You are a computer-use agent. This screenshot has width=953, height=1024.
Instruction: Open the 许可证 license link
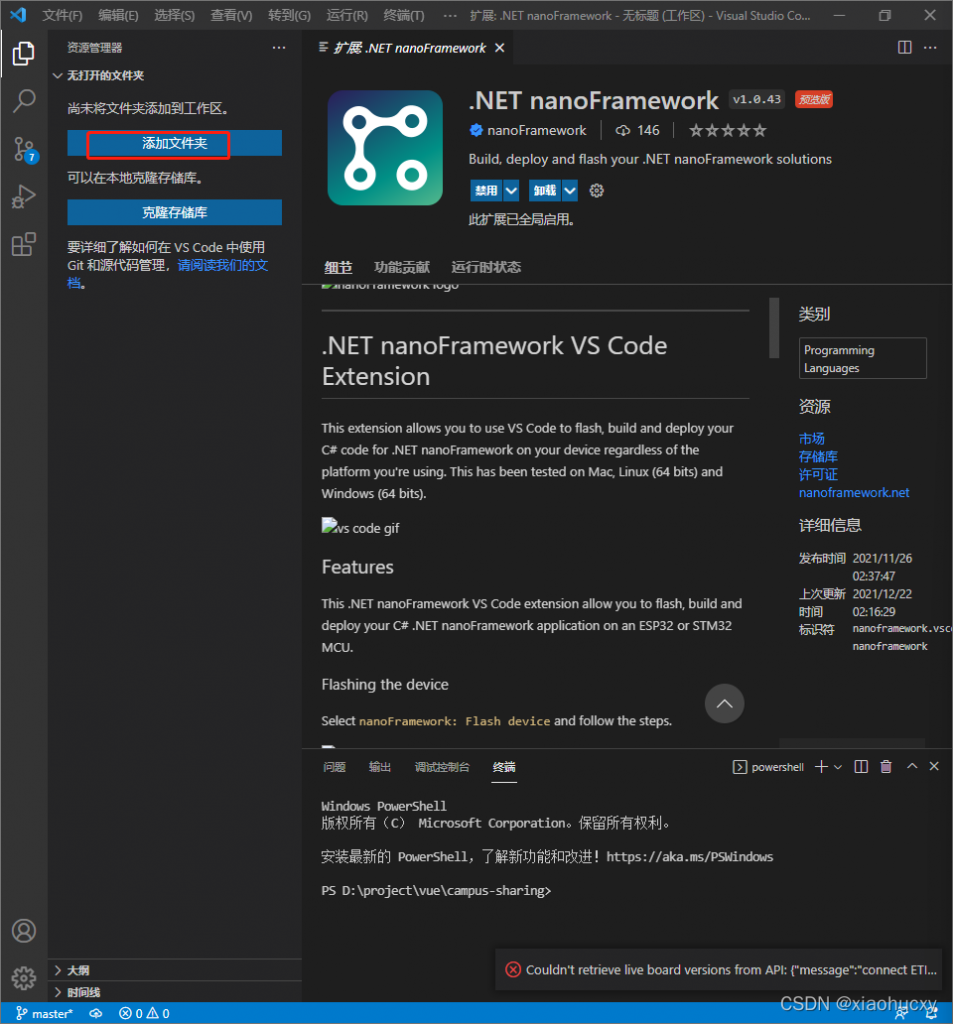(x=818, y=475)
